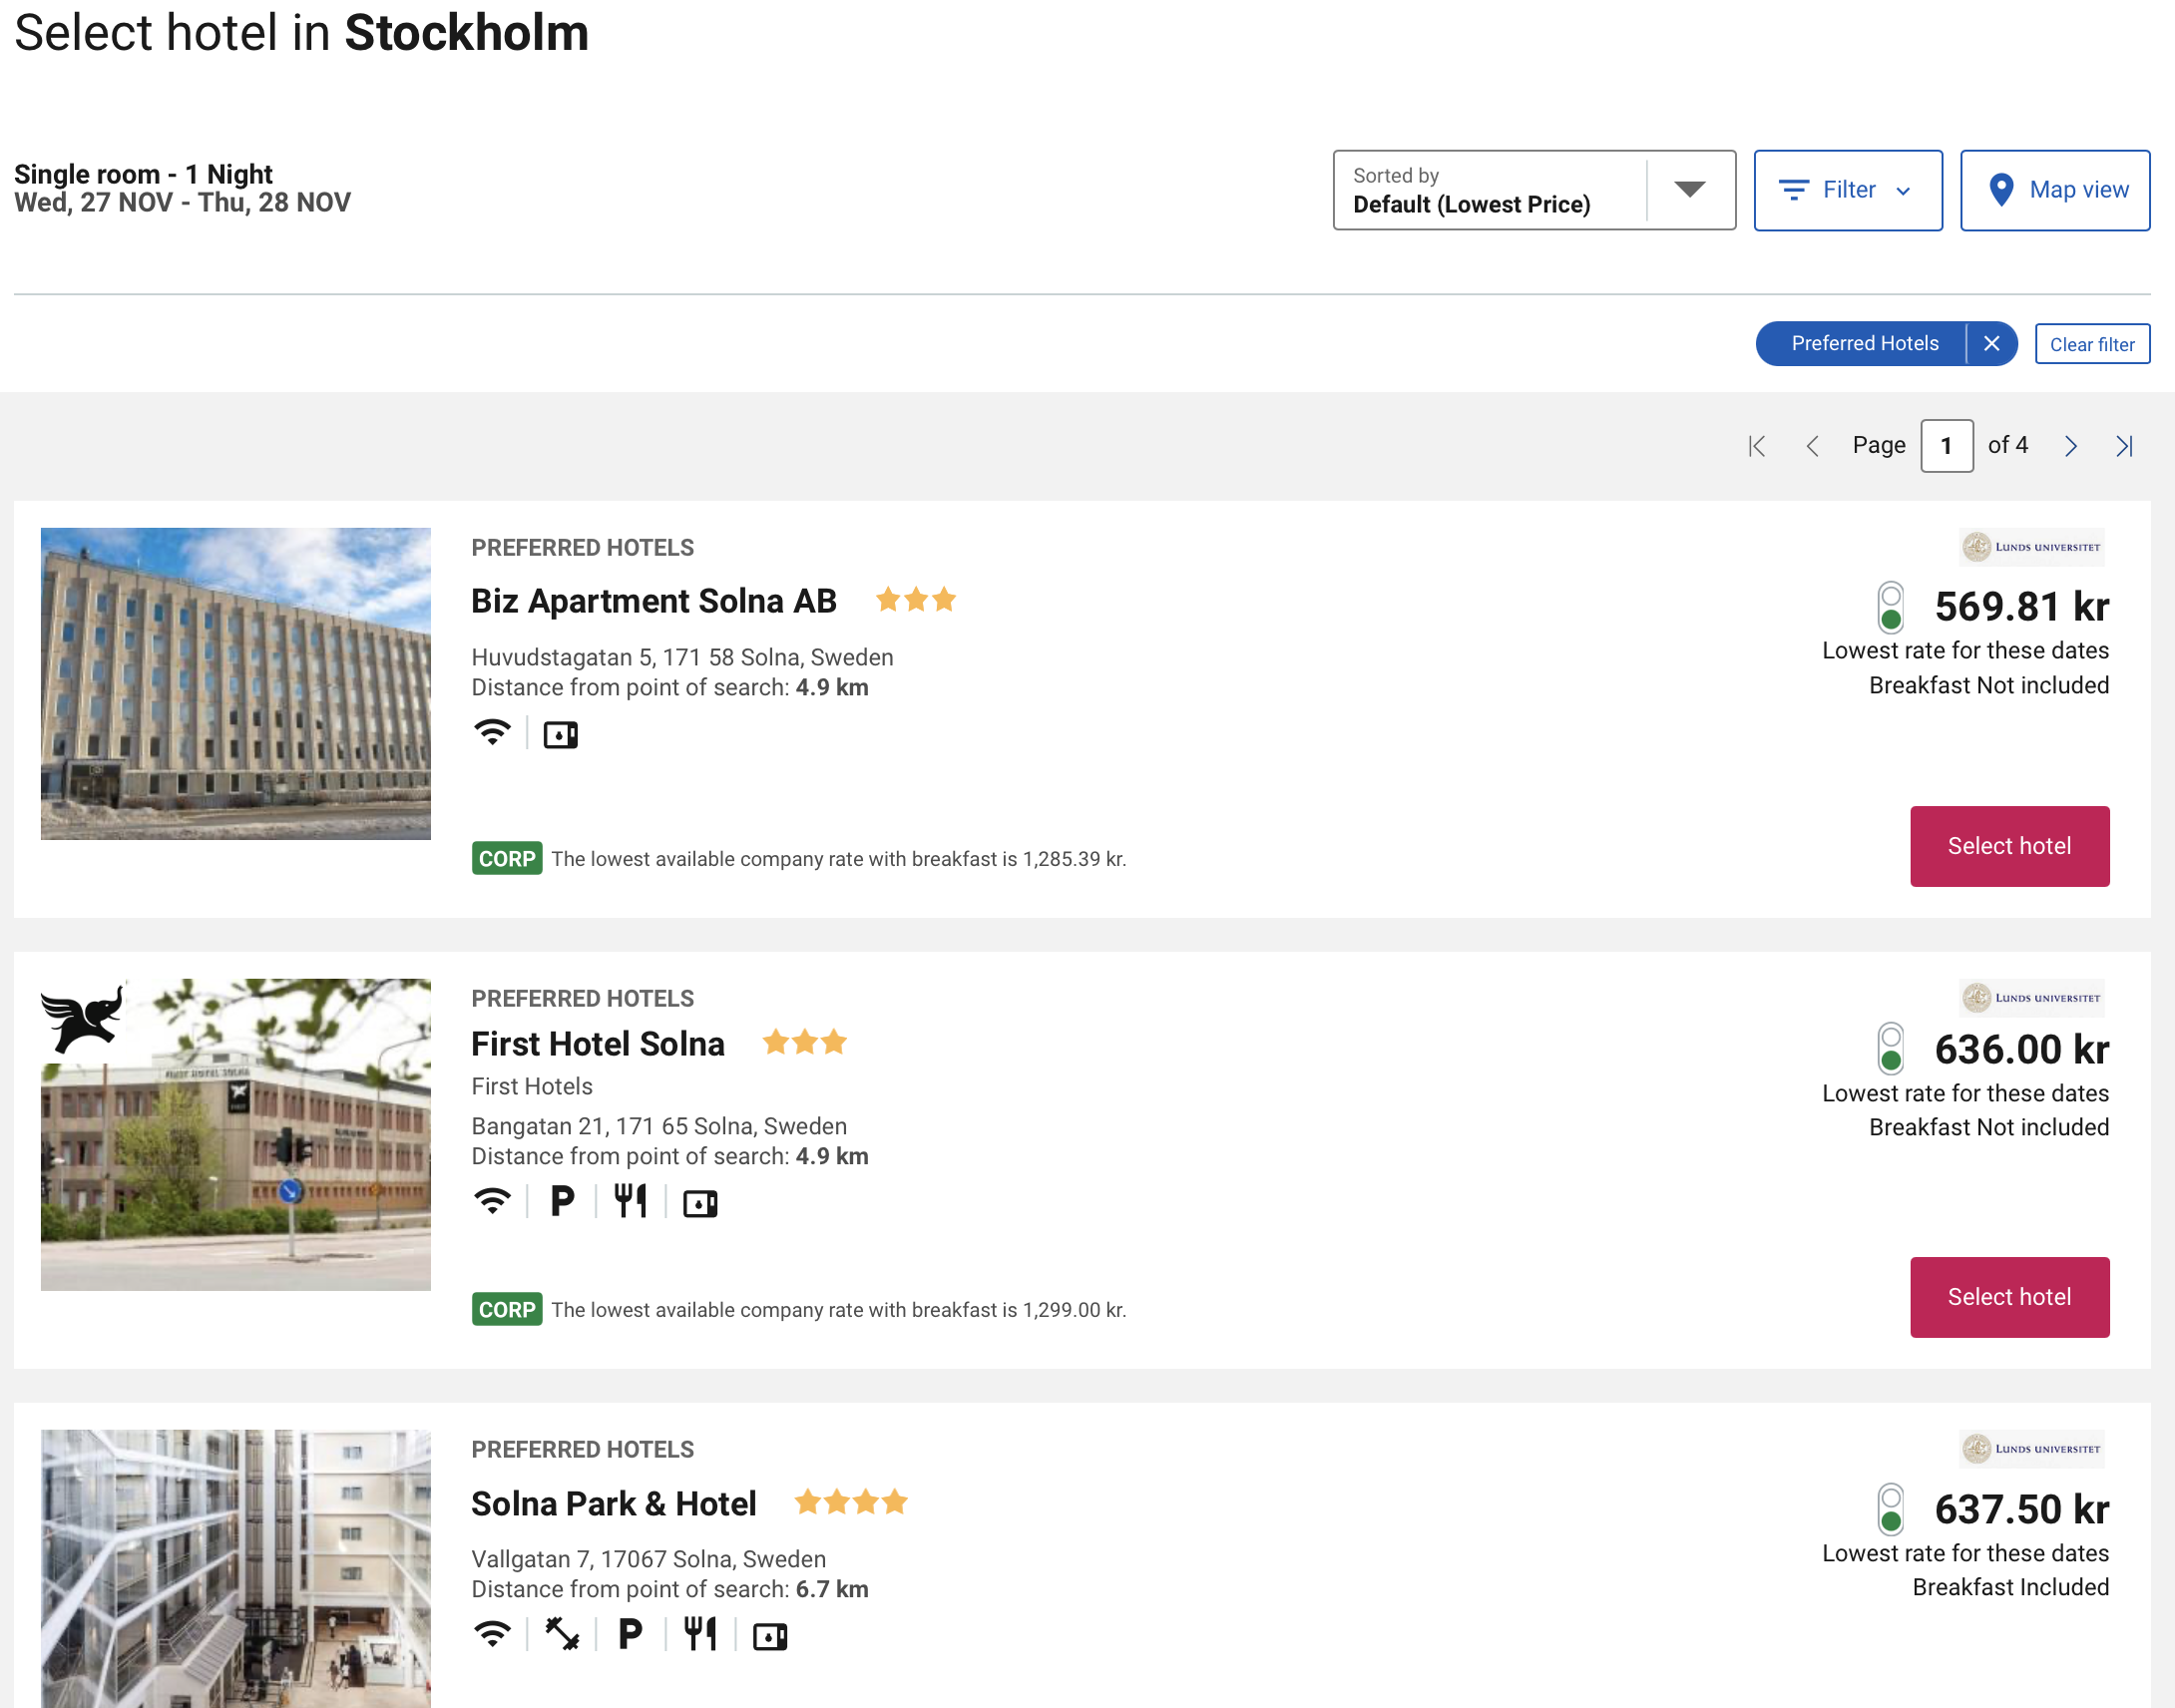
Task: Open the Sorted by dropdown
Action: (1490, 190)
